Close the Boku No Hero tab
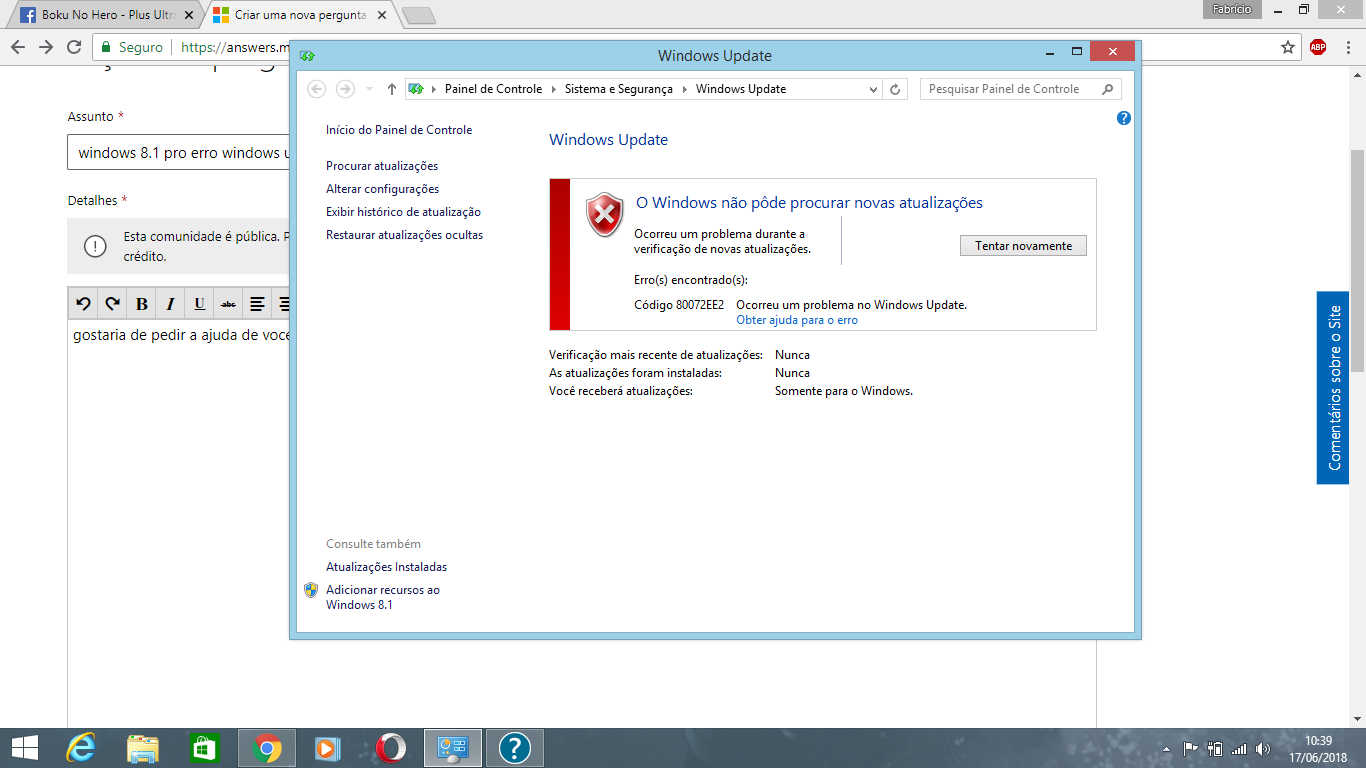 (189, 15)
